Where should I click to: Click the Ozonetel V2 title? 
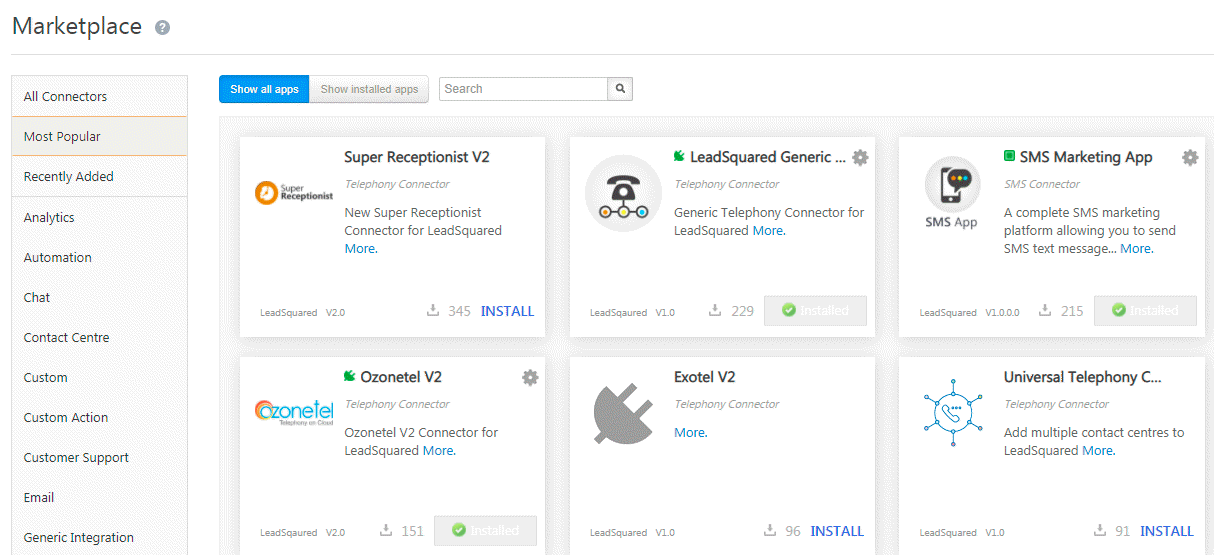(x=400, y=377)
